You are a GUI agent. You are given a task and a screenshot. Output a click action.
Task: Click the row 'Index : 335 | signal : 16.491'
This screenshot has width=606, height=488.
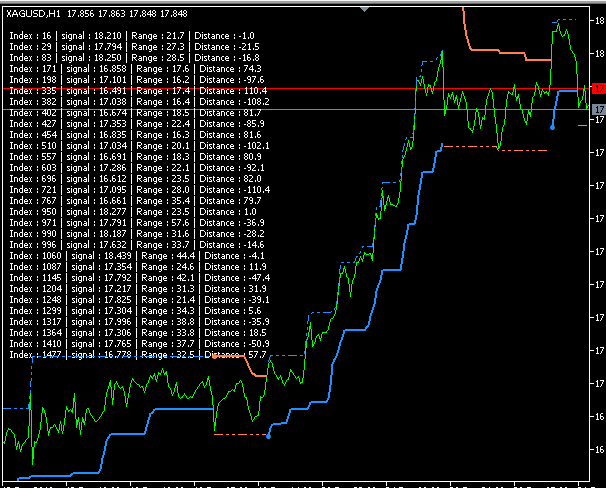click(138, 91)
